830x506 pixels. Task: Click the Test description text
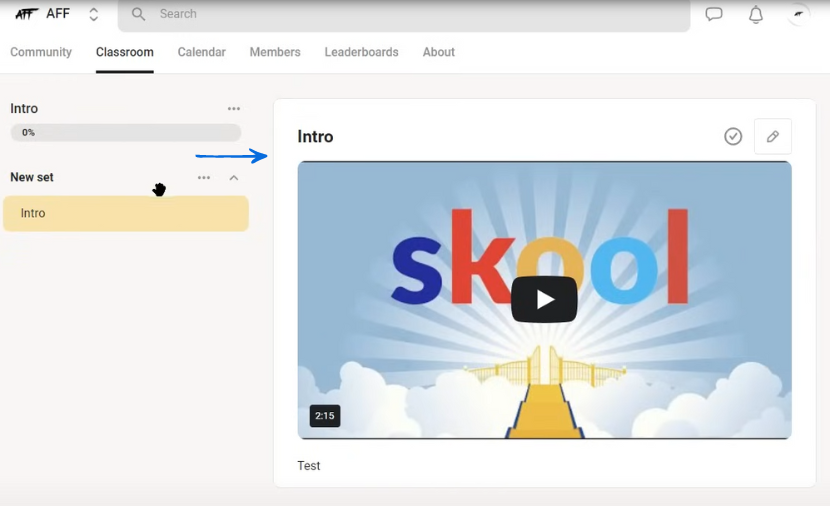pos(309,466)
